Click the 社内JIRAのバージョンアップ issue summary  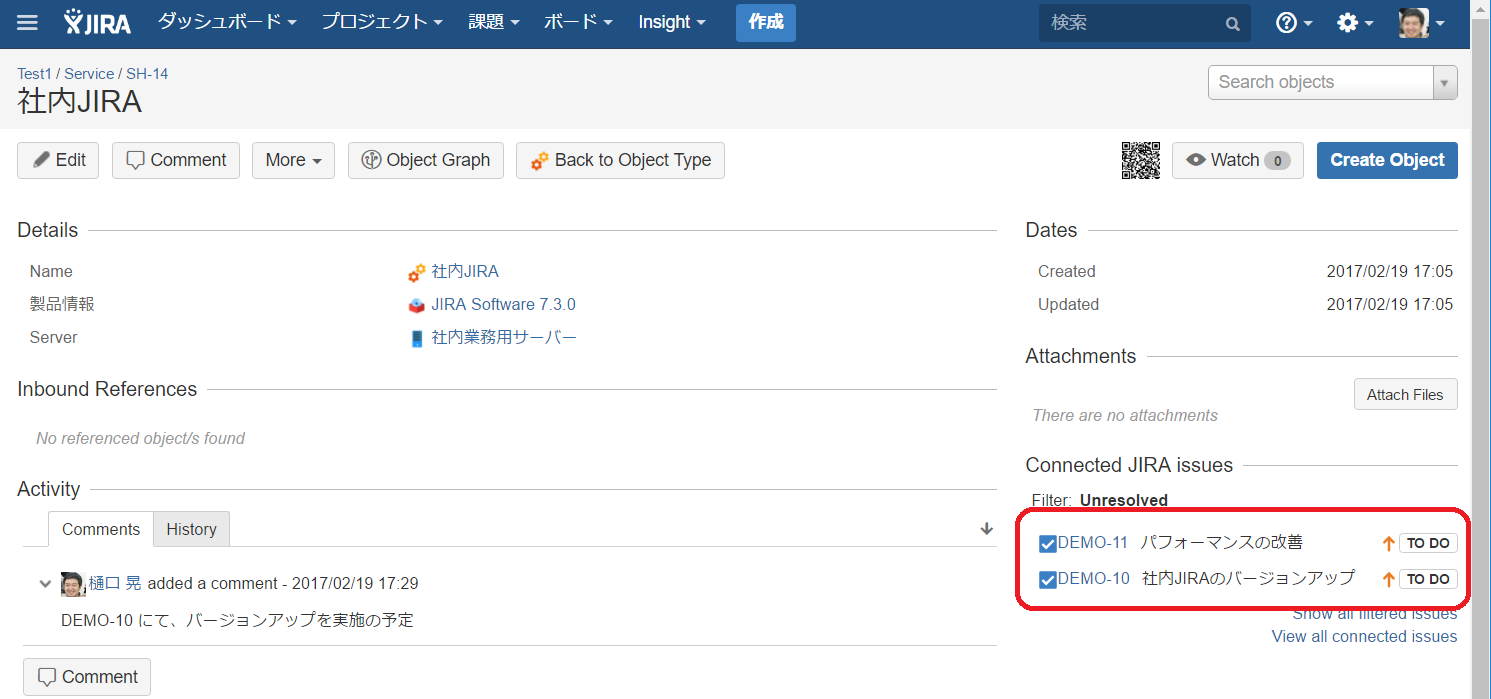[1248, 578]
